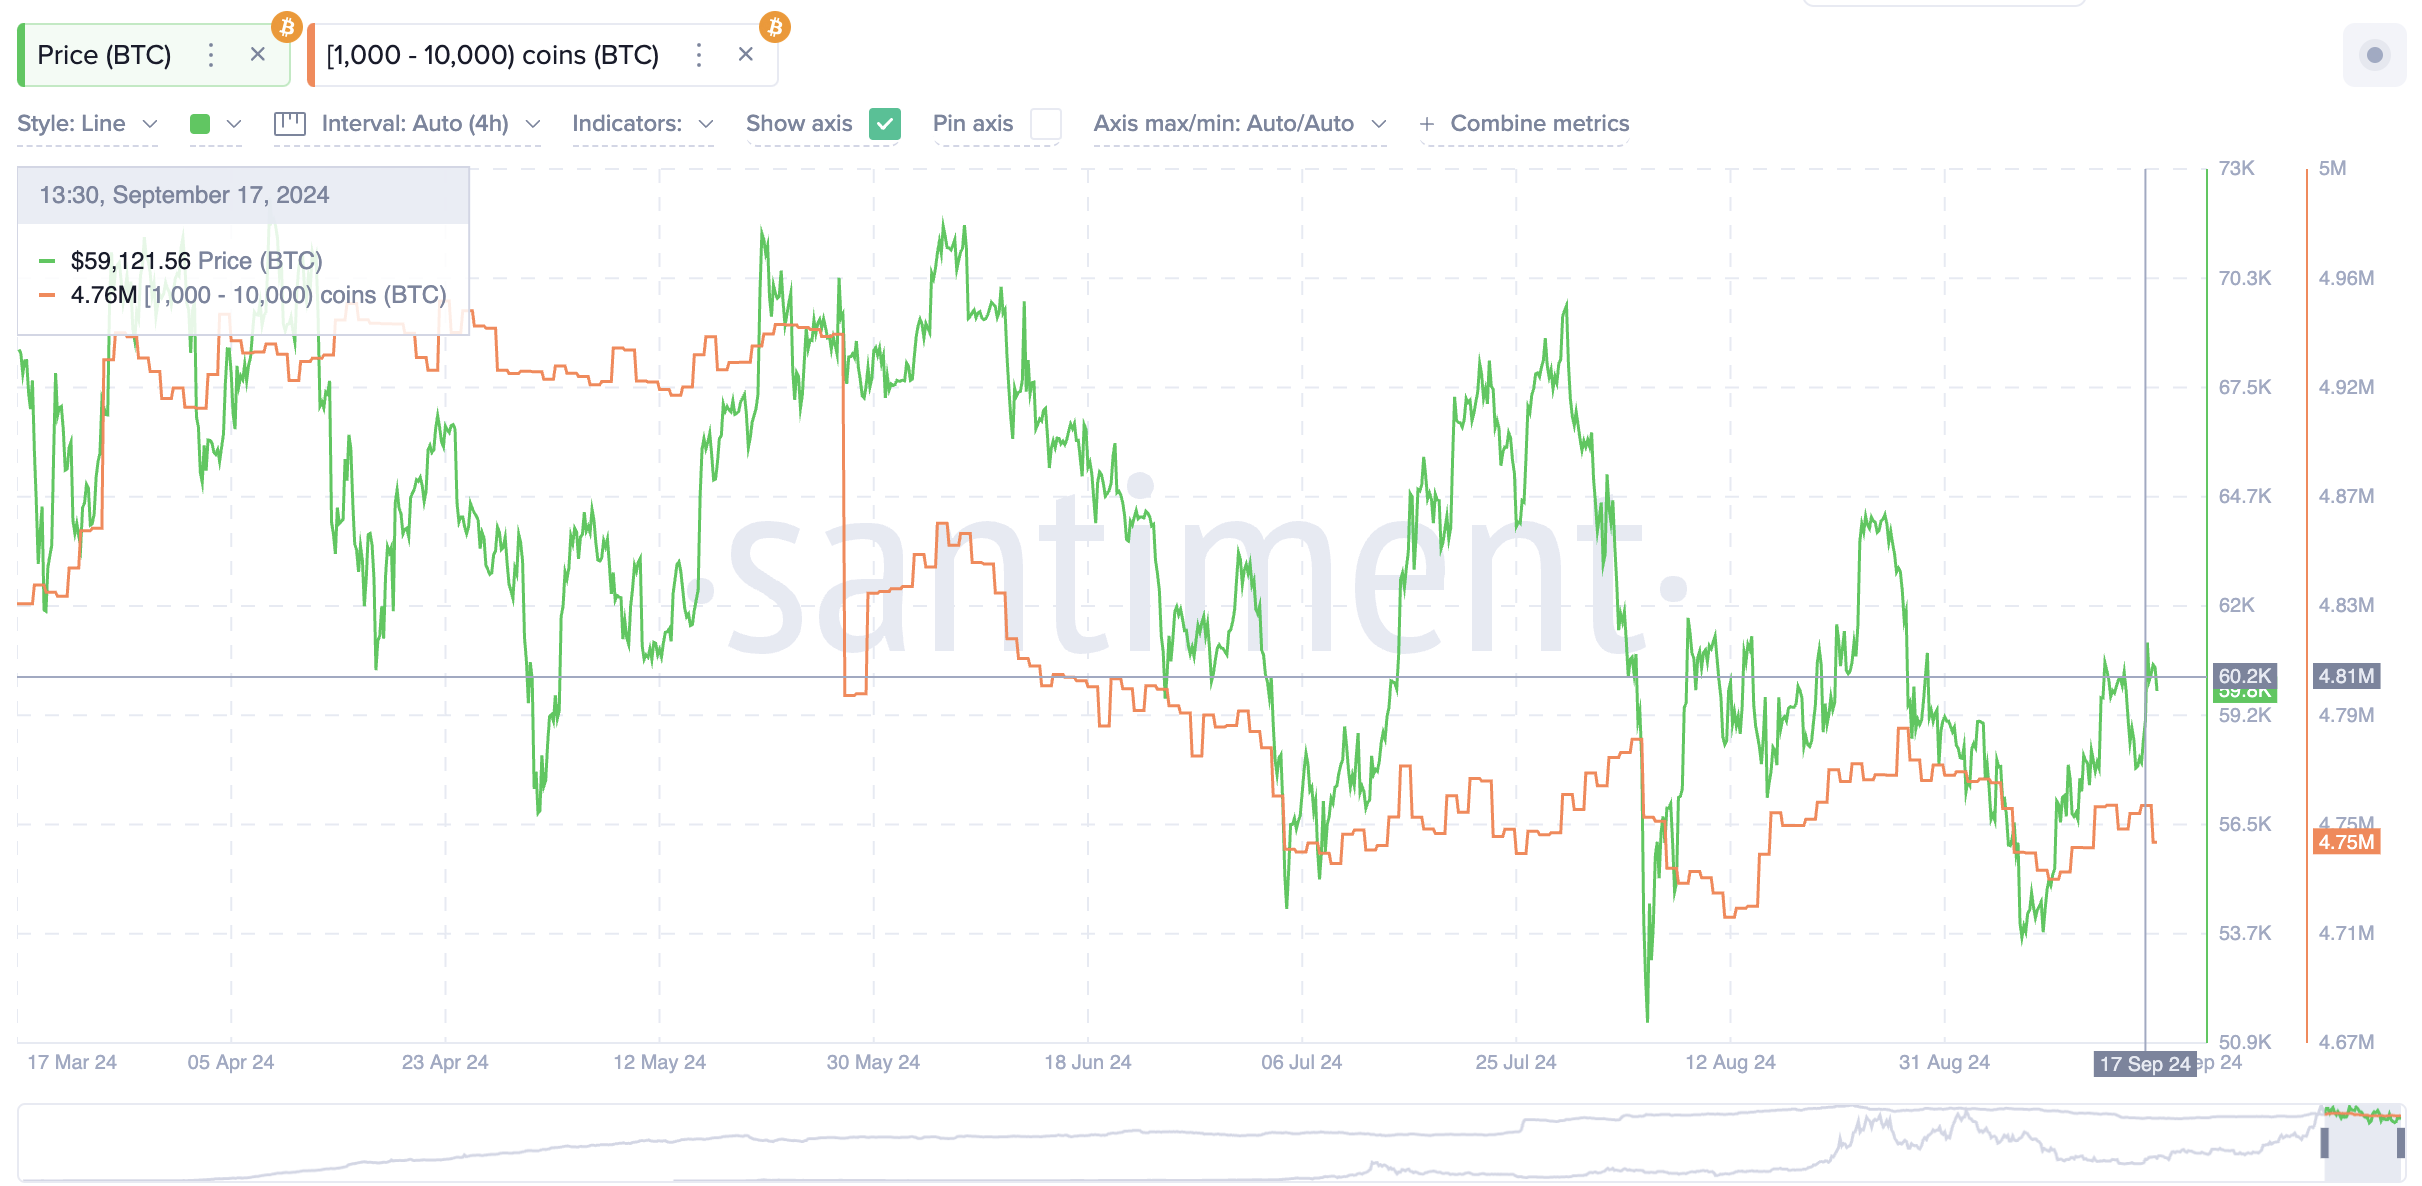Click the three-dot menu on Price (BTC)

210,55
